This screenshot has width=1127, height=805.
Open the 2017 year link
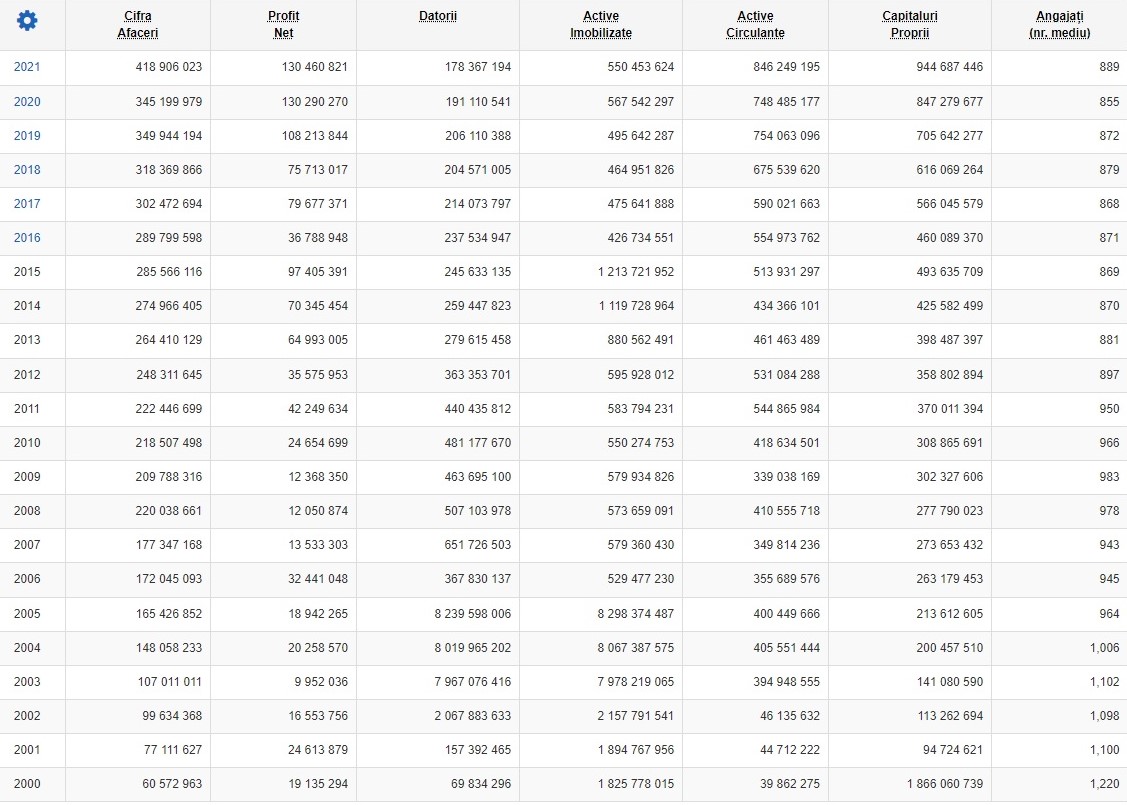pos(27,203)
